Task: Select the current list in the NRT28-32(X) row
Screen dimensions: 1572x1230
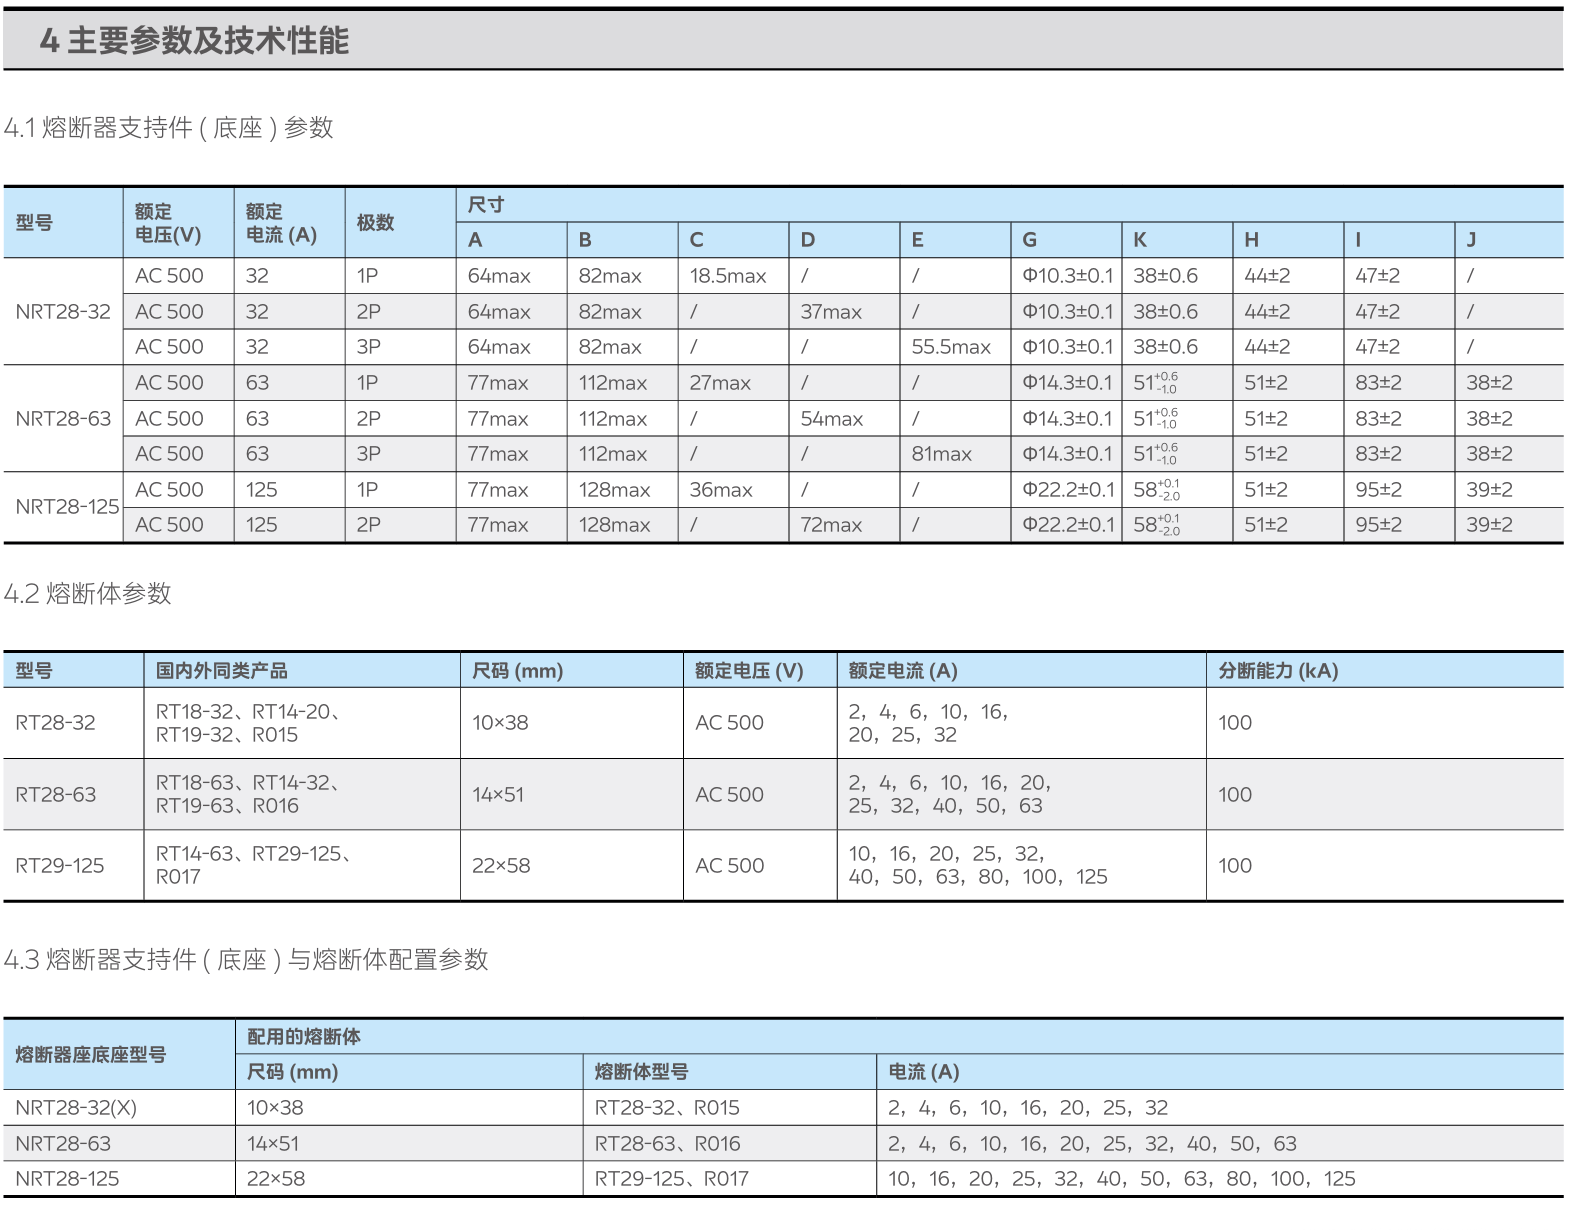Action: (x=1028, y=1108)
